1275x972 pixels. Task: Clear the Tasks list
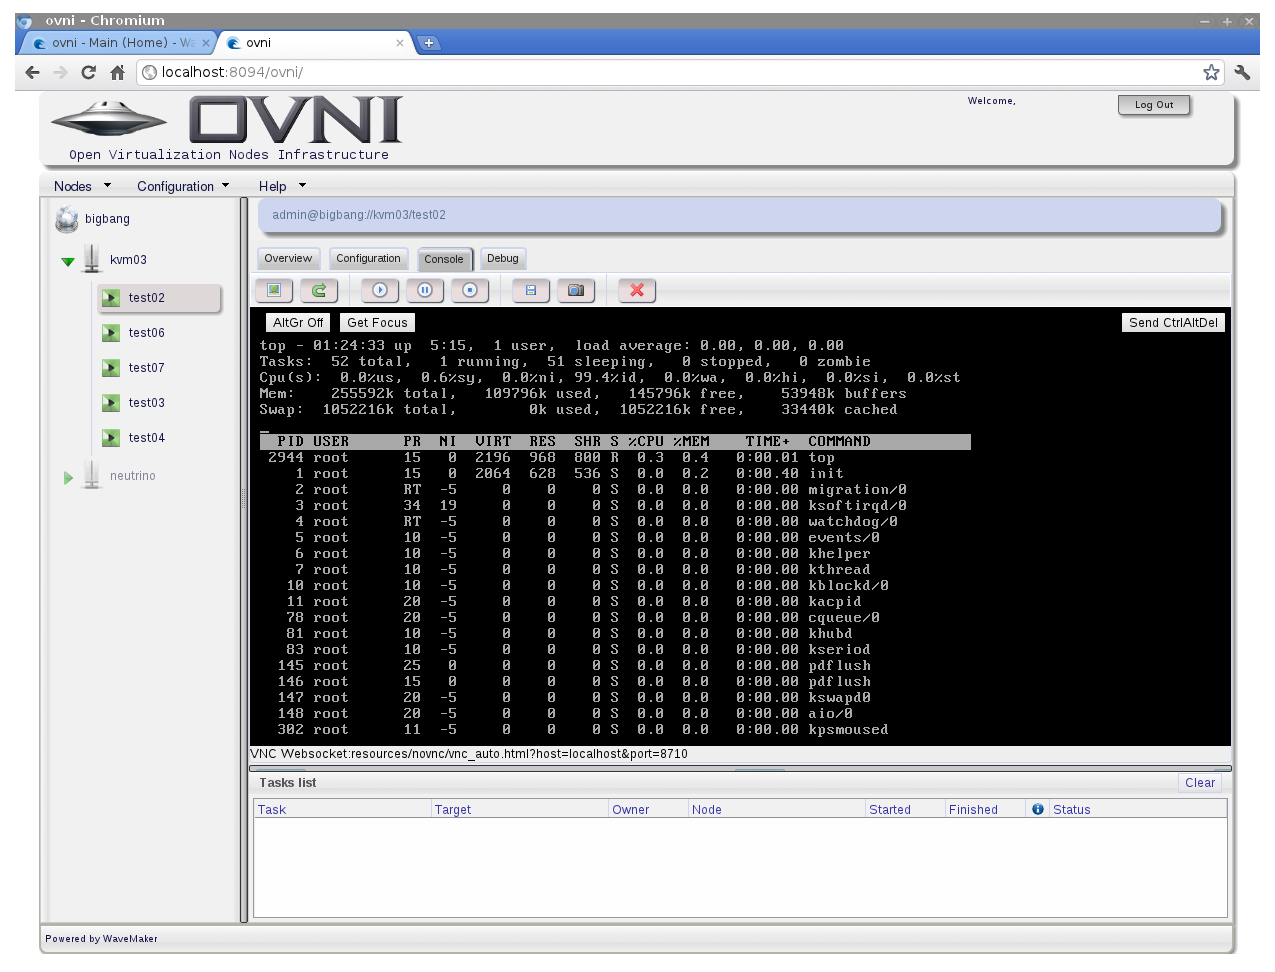pos(1199,782)
